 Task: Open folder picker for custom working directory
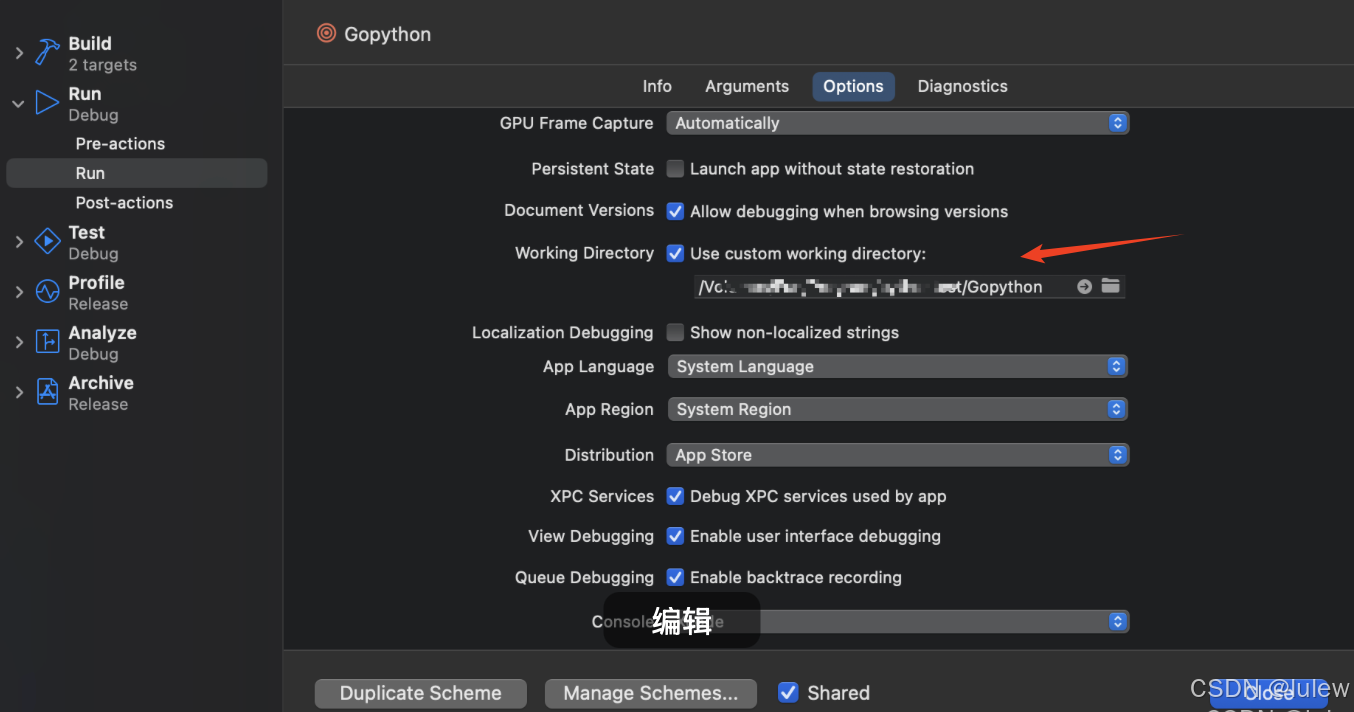click(1110, 286)
